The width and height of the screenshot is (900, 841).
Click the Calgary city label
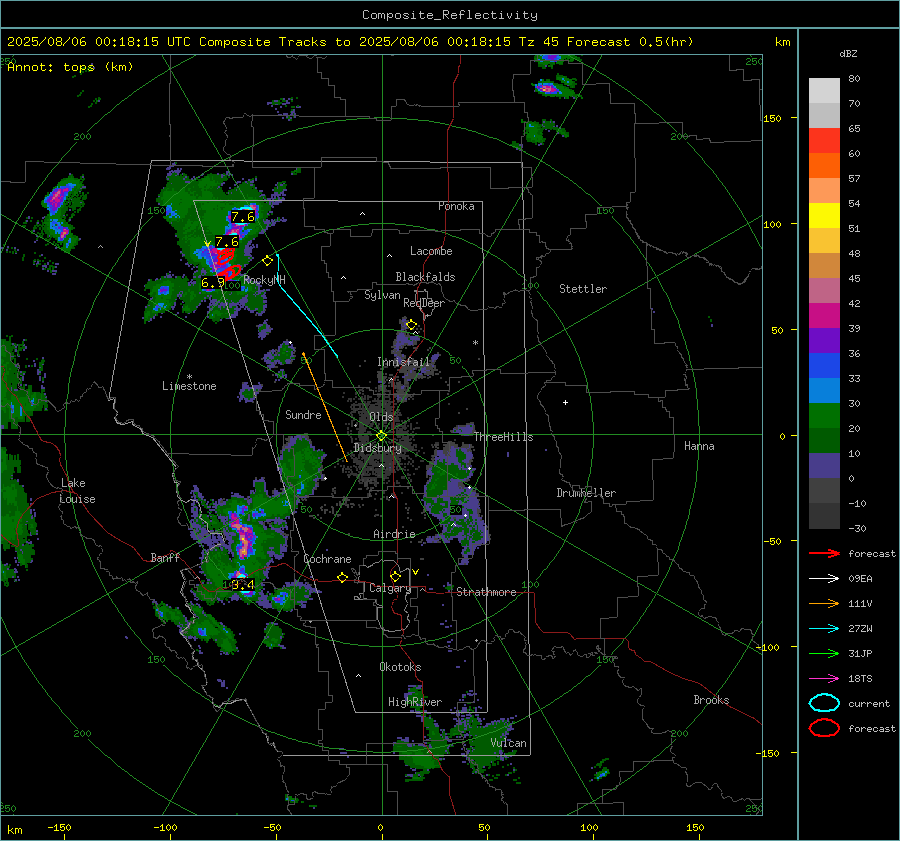(390, 588)
